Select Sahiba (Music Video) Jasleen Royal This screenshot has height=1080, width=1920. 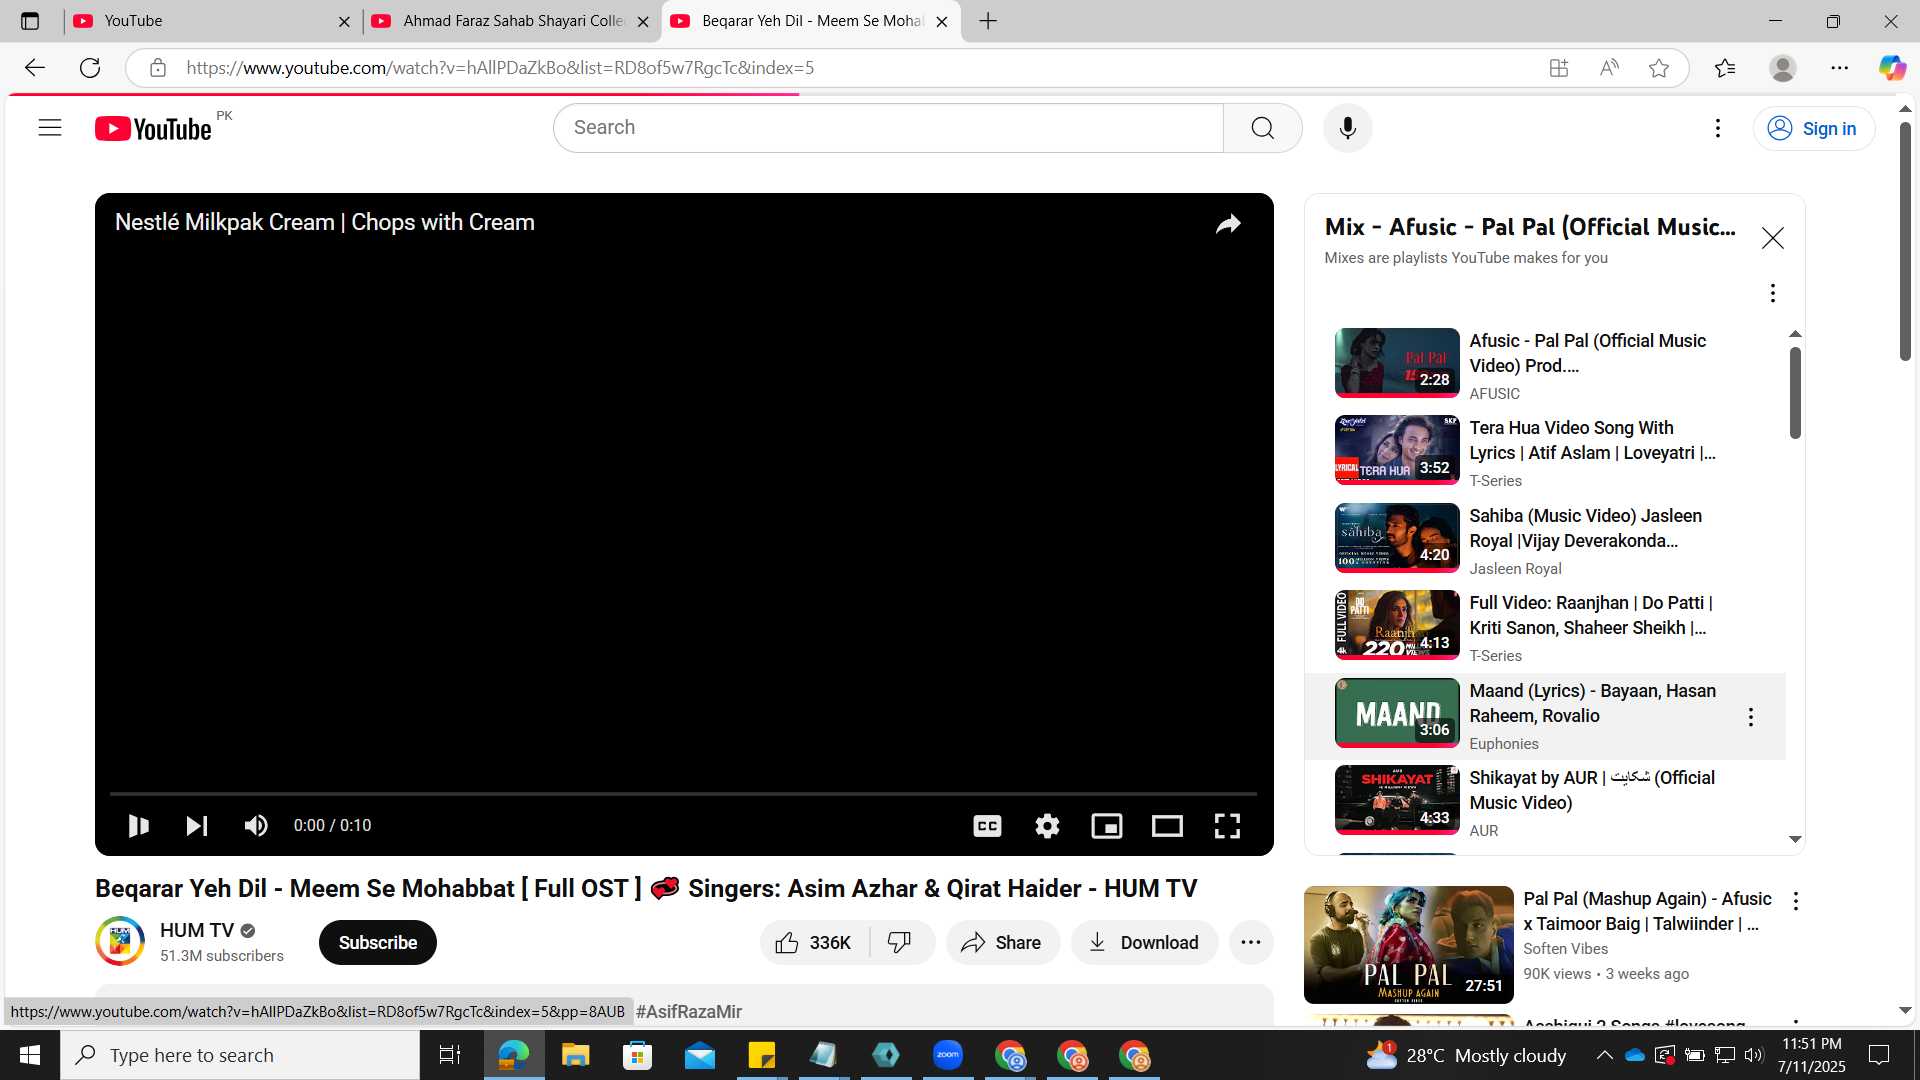click(1545, 540)
